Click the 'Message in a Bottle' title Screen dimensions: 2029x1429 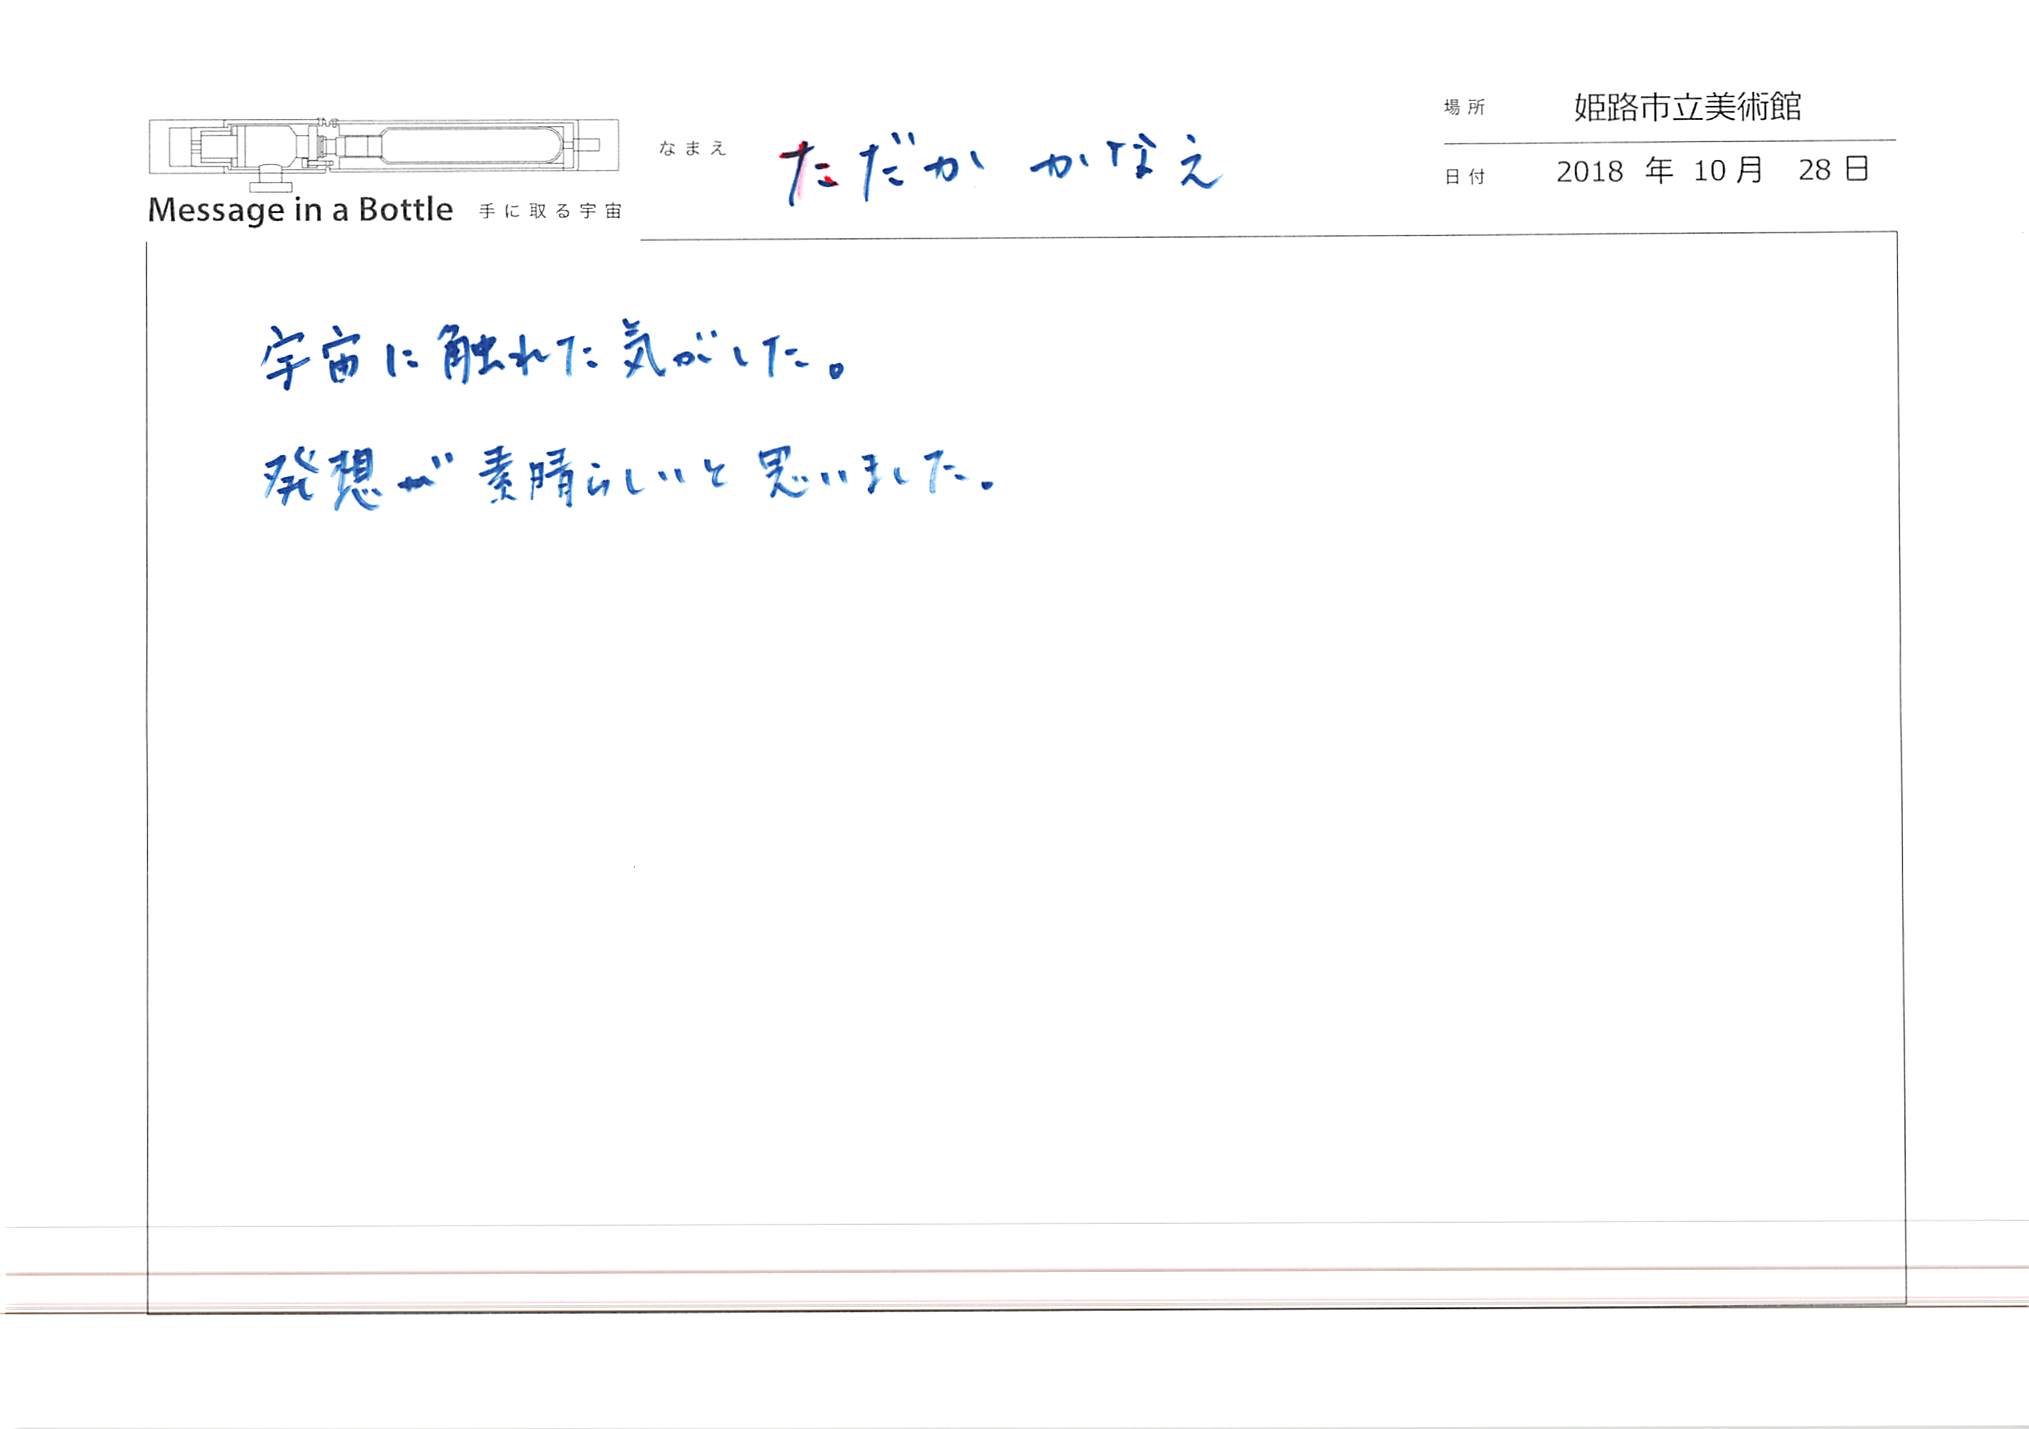pyautogui.click(x=300, y=210)
